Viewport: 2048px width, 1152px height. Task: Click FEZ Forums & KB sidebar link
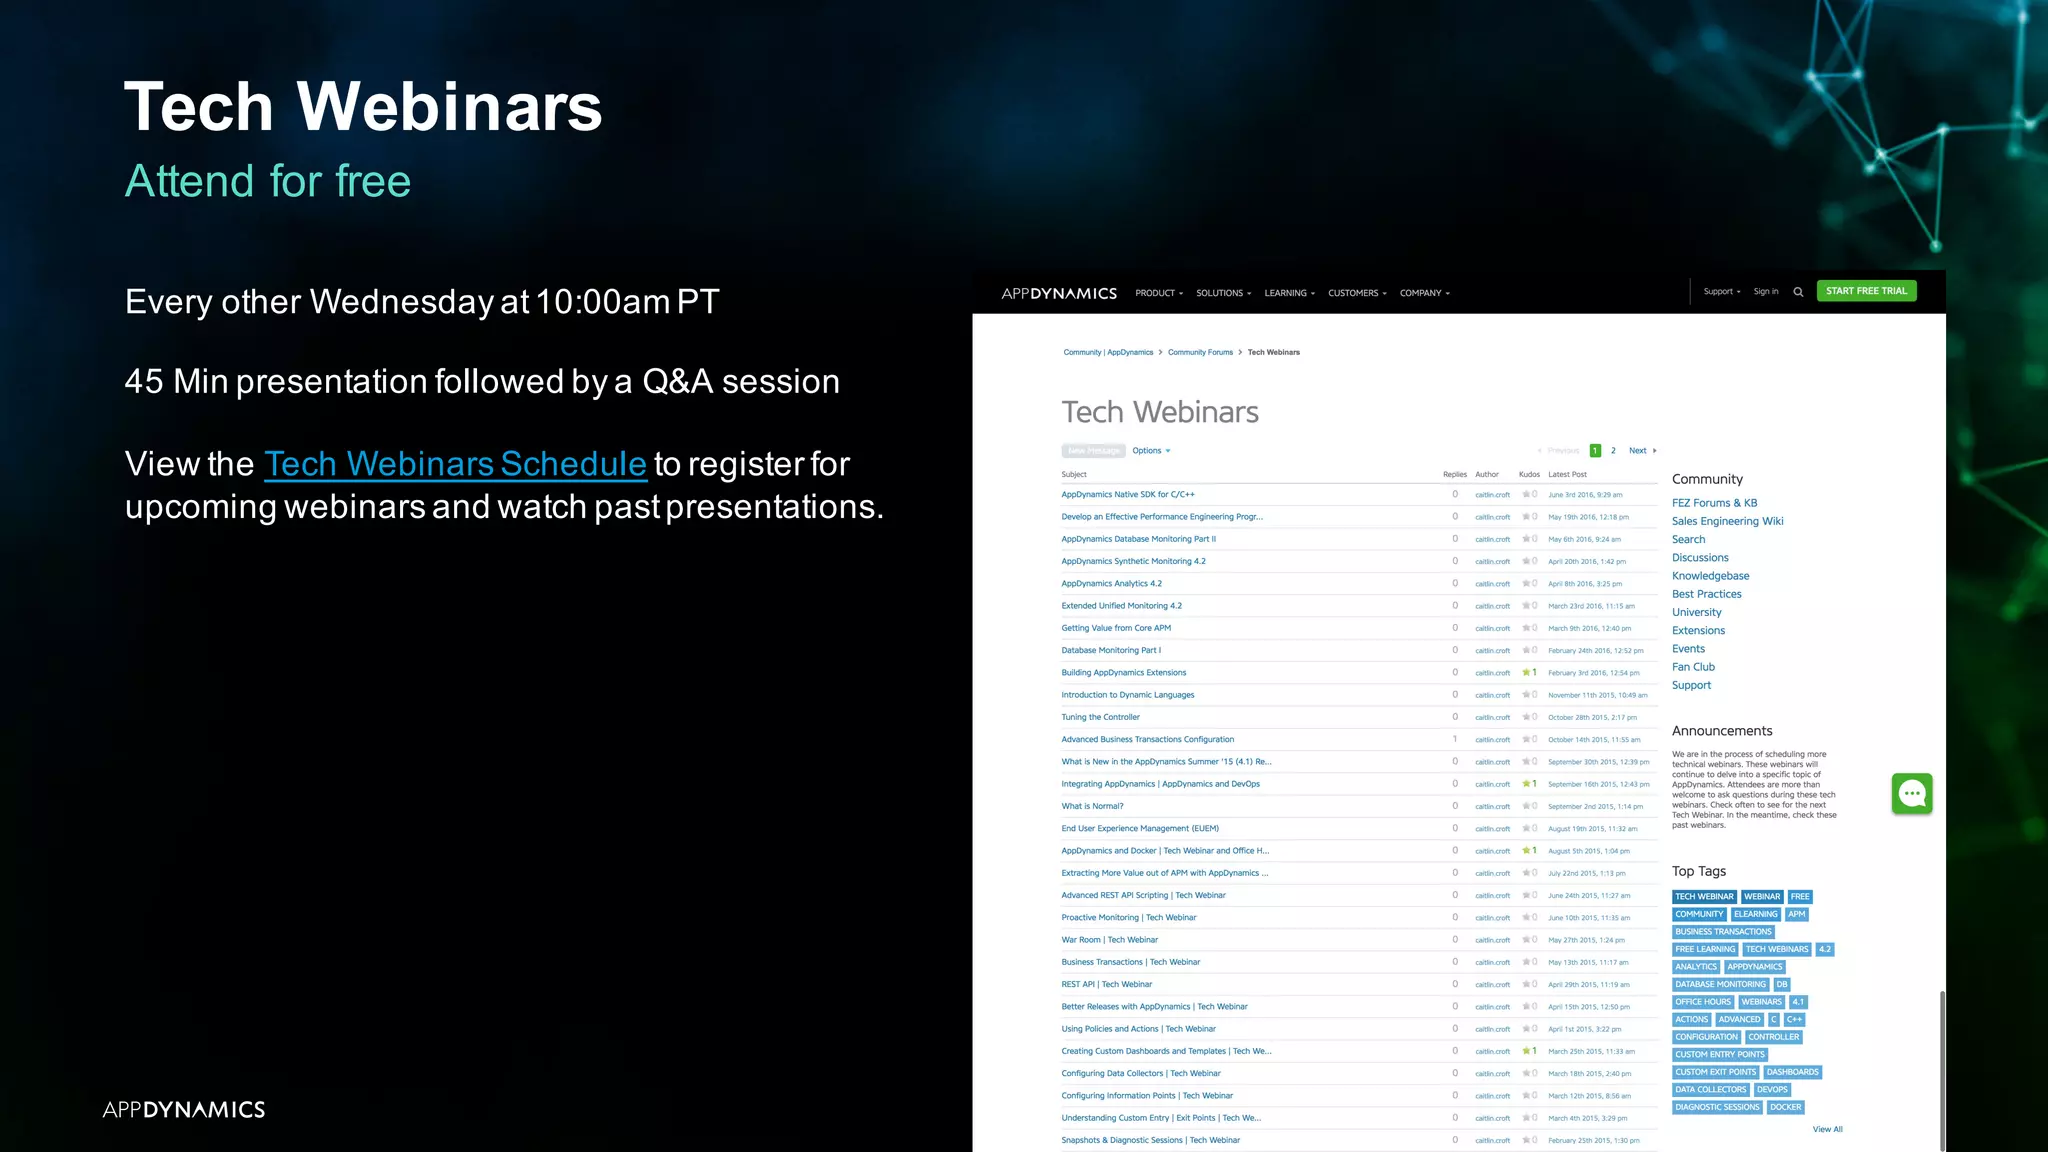(1714, 503)
